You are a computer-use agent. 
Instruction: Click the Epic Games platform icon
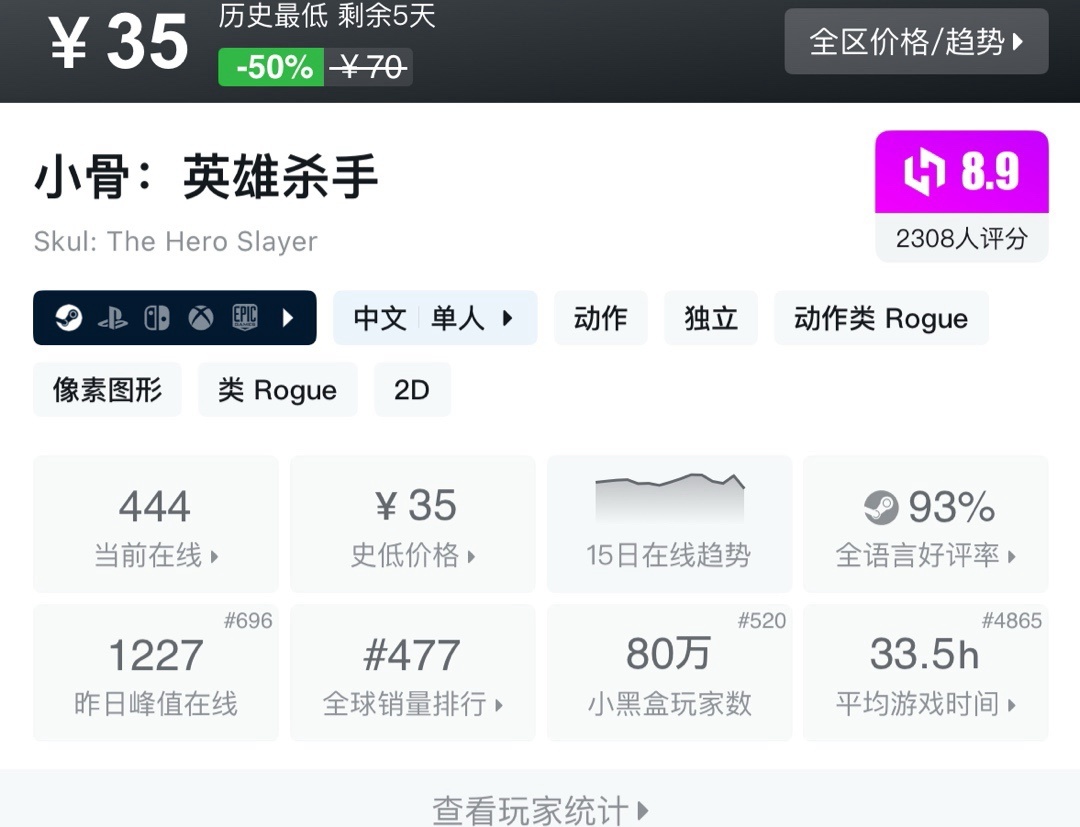point(245,317)
